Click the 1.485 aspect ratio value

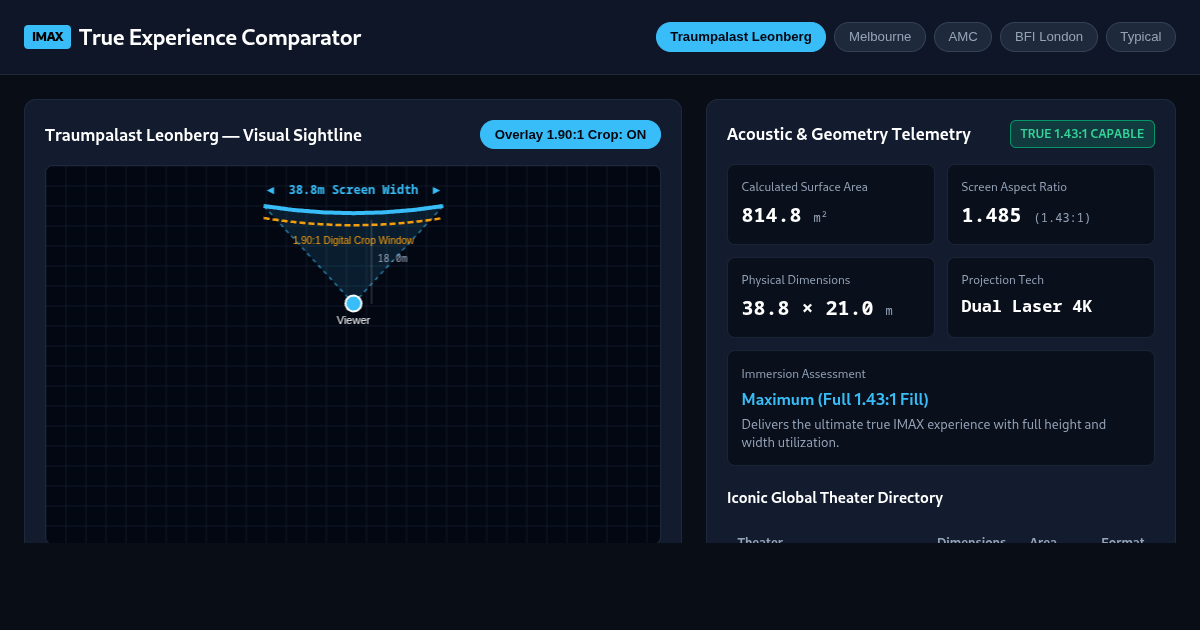point(991,215)
